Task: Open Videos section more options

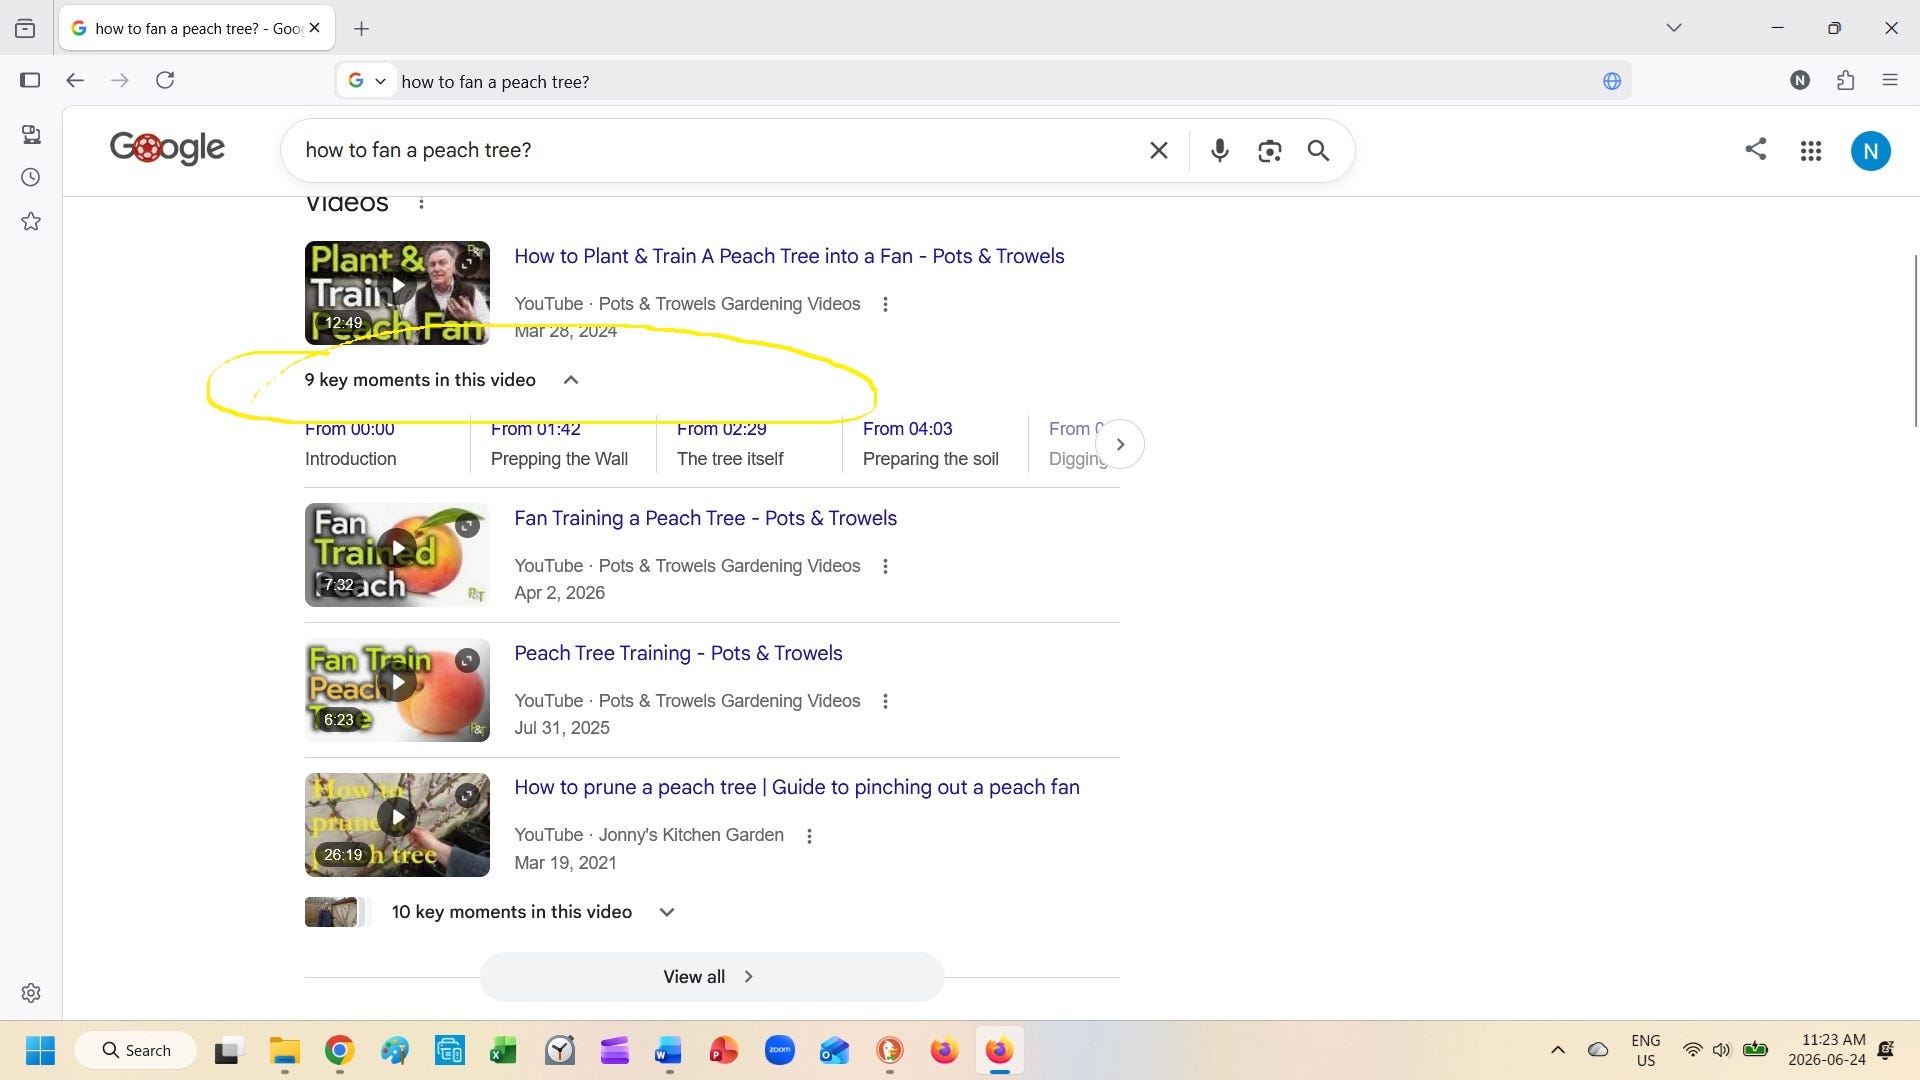Action: 422,203
